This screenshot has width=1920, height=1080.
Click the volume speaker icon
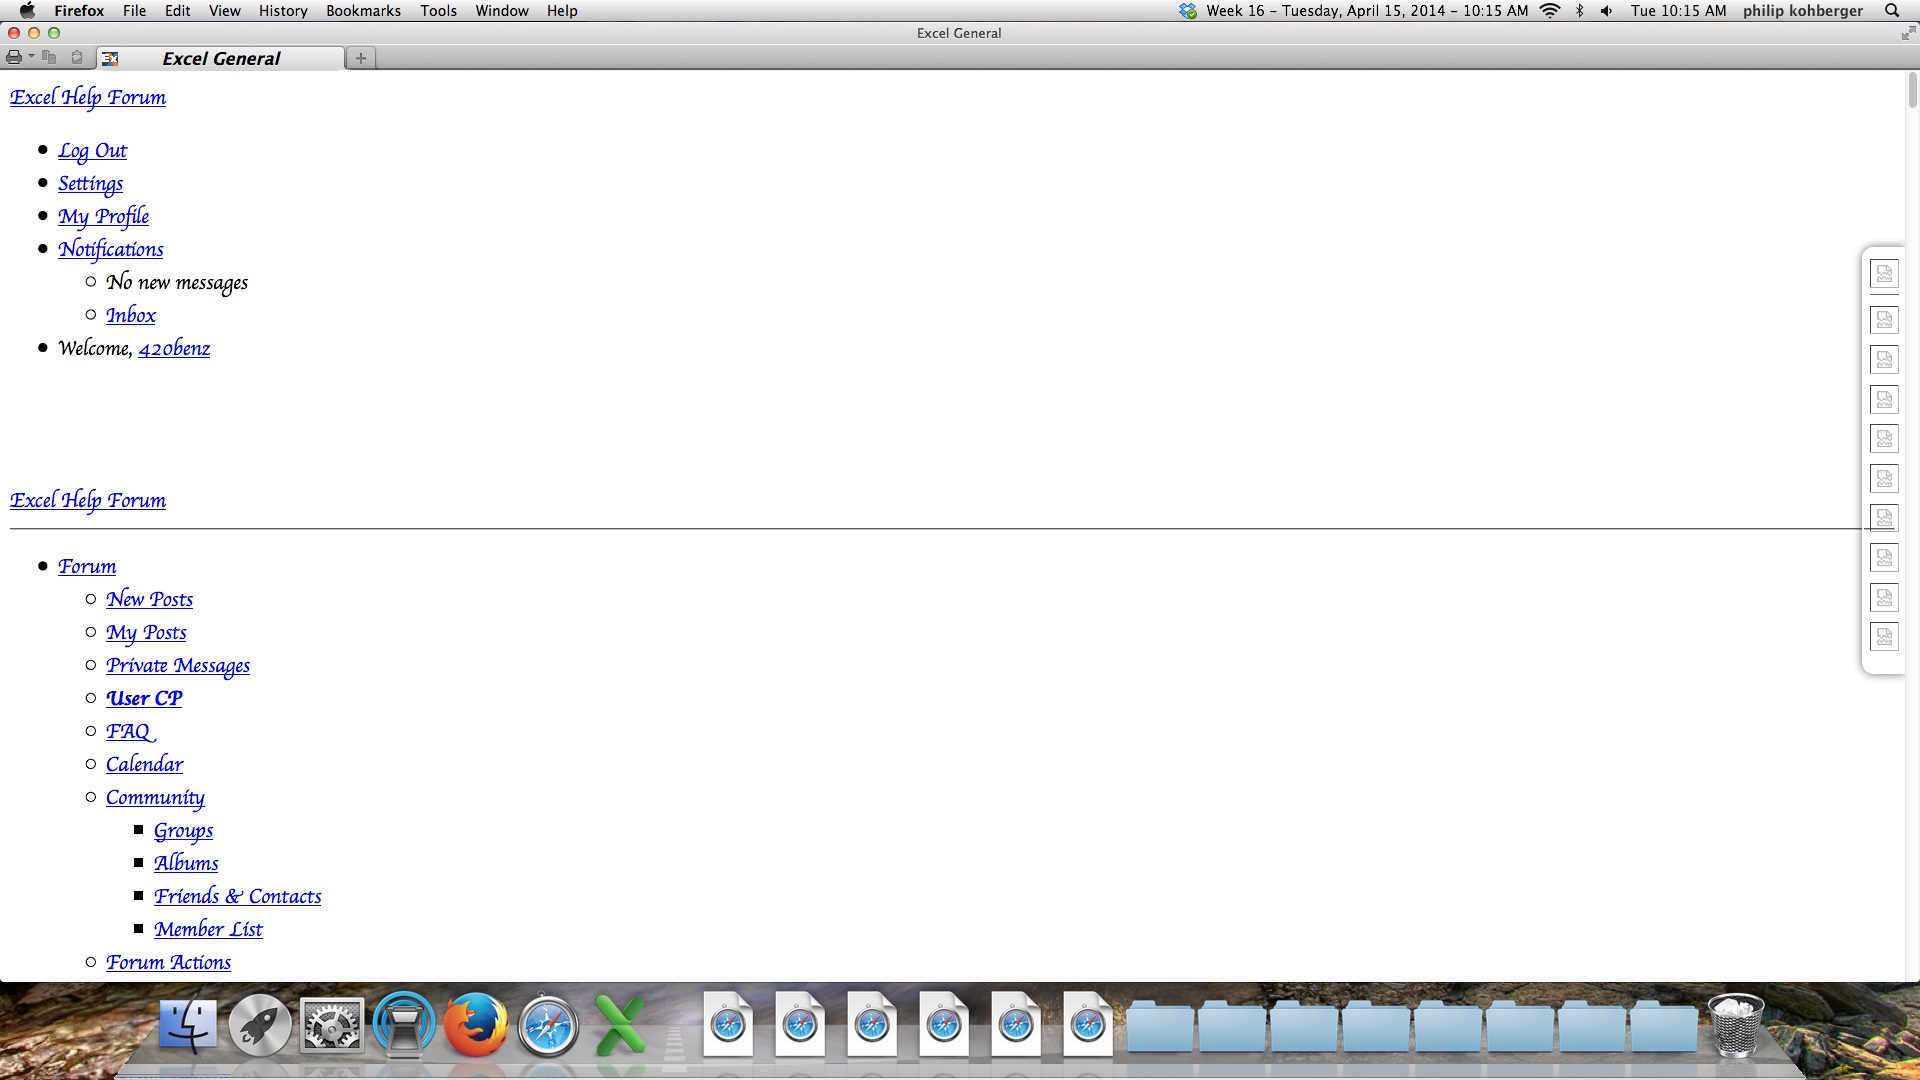pyautogui.click(x=1606, y=10)
